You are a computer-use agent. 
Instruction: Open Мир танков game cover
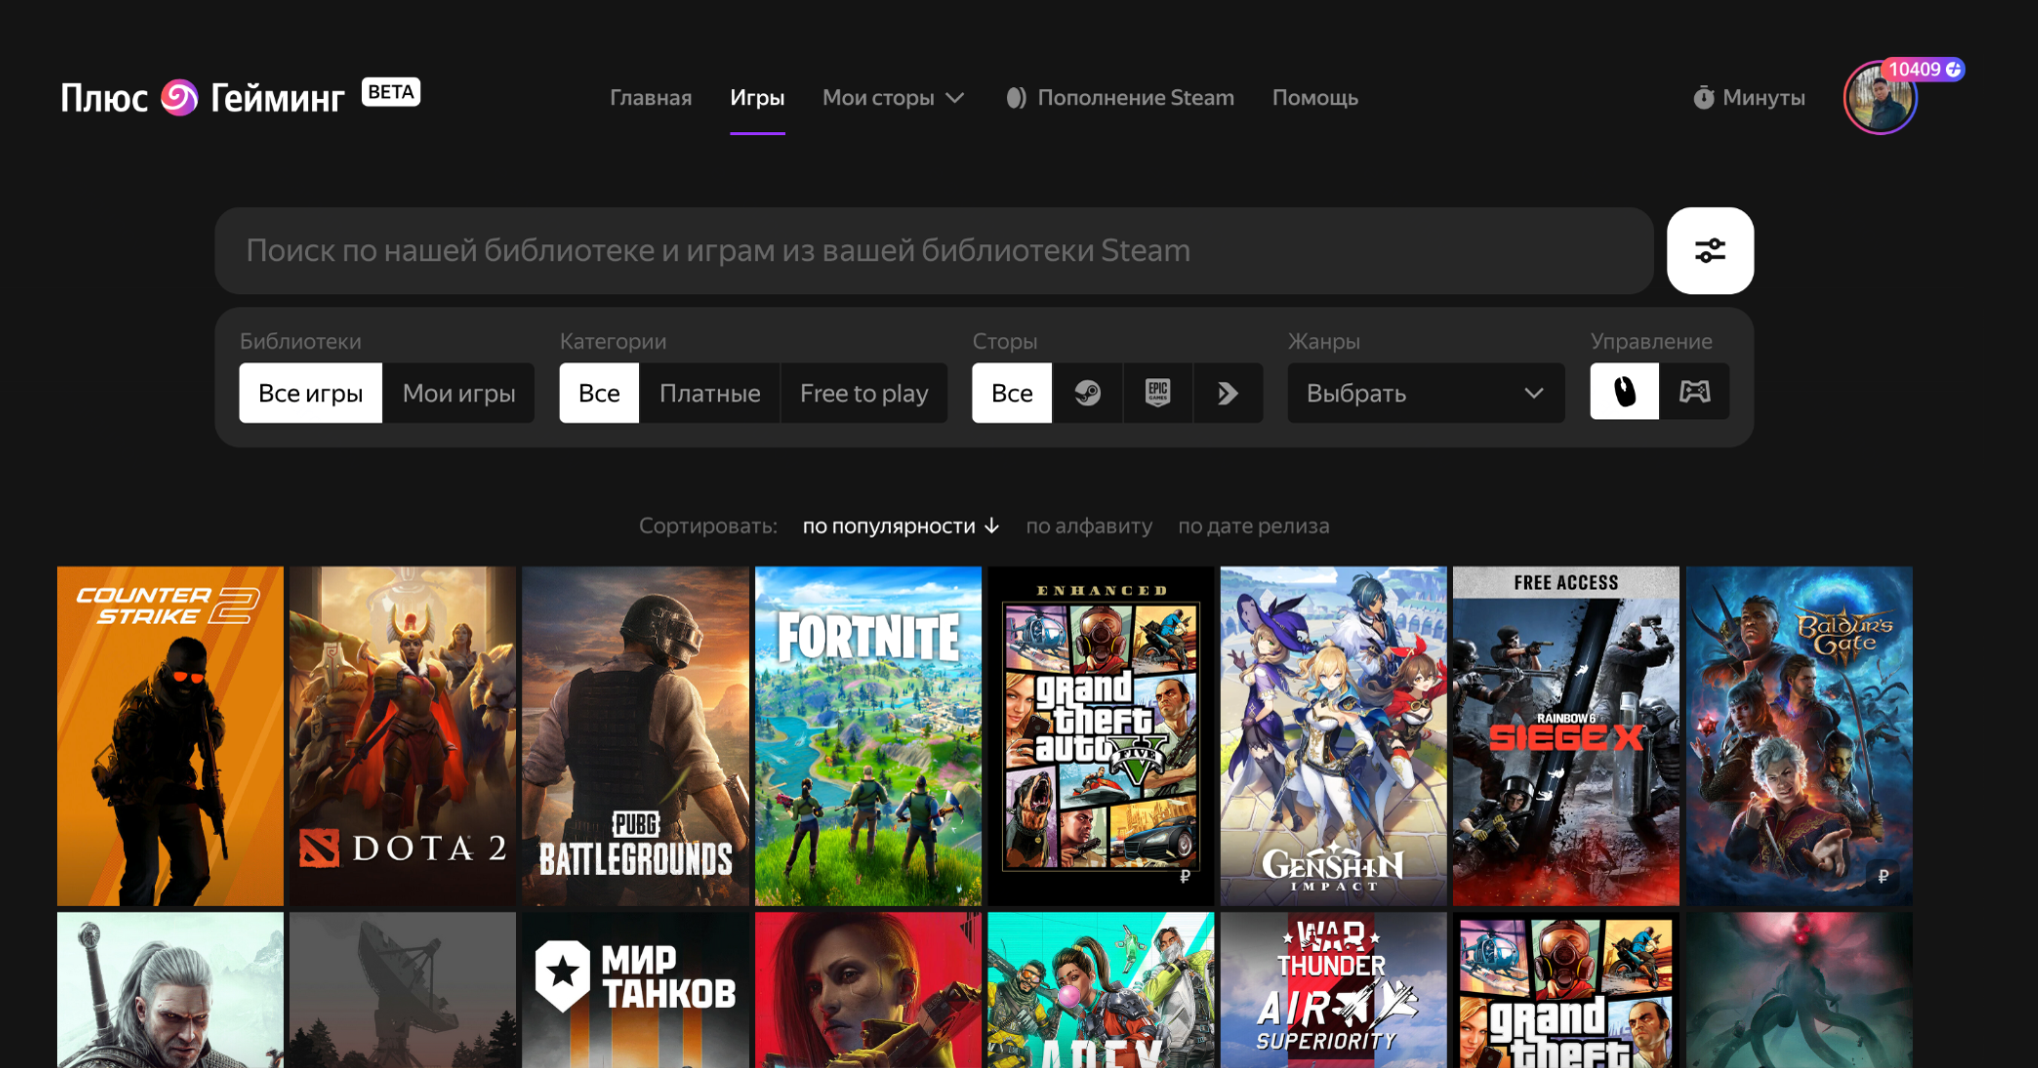tap(635, 990)
